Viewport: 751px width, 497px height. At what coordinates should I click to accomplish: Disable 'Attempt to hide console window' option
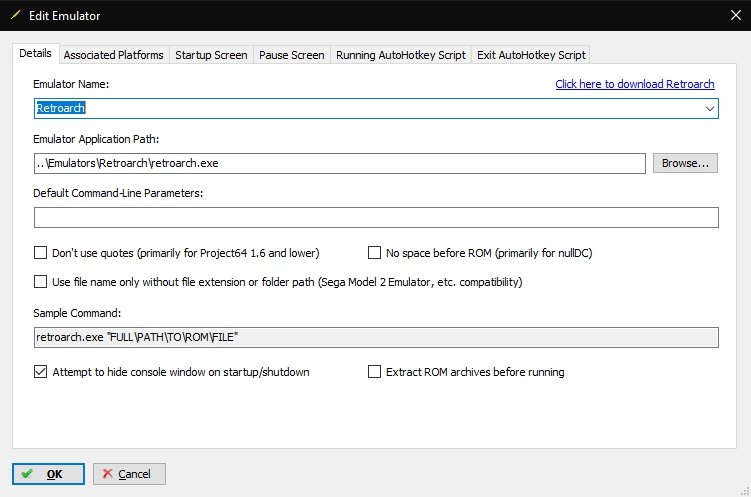point(41,372)
